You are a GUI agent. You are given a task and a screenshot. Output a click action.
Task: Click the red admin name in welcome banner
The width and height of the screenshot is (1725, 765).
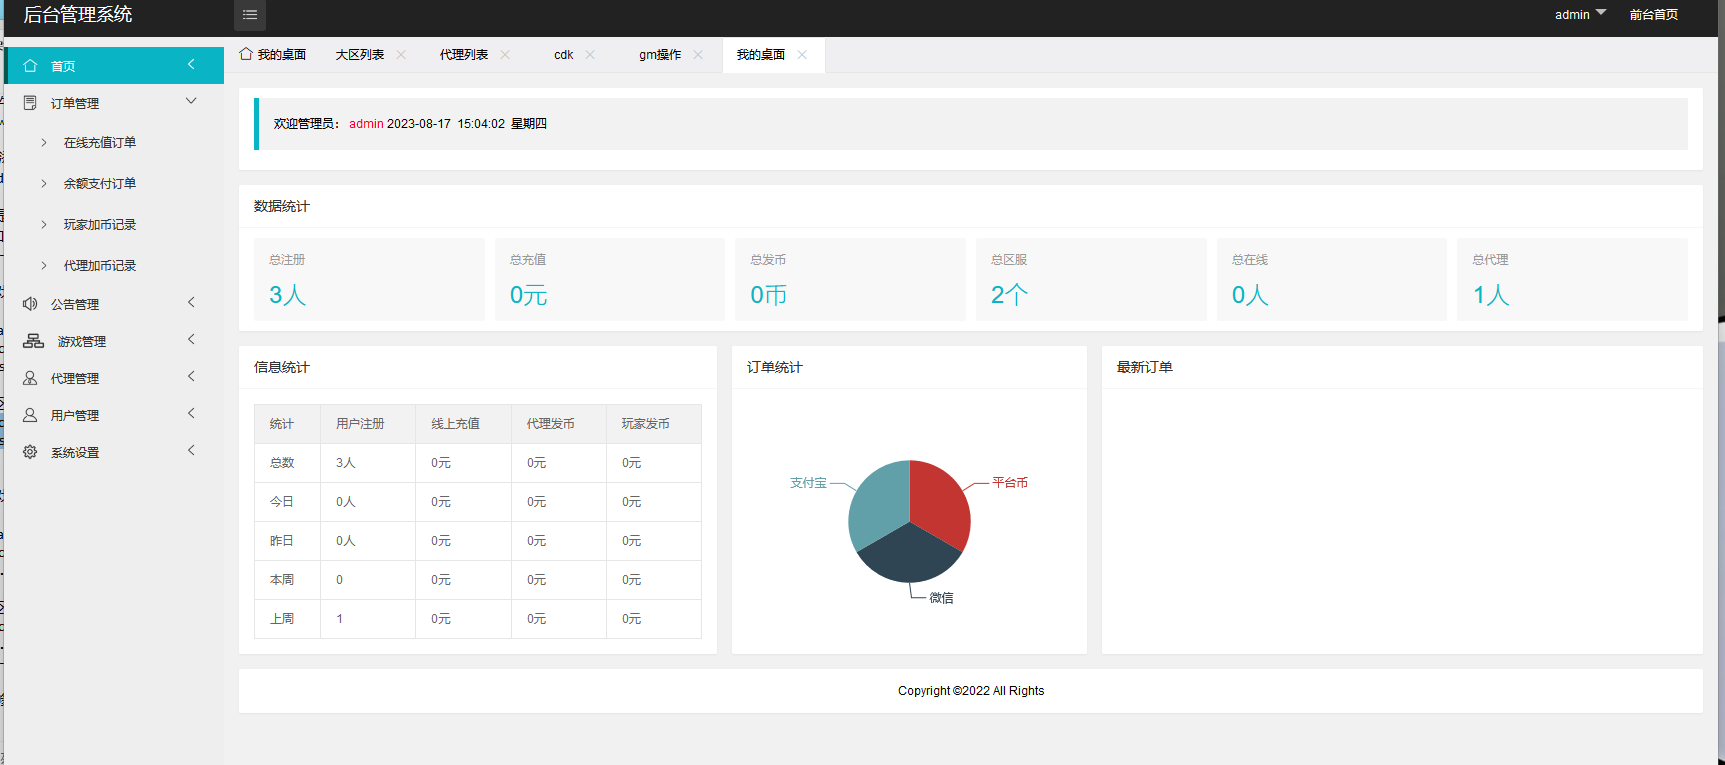click(366, 124)
